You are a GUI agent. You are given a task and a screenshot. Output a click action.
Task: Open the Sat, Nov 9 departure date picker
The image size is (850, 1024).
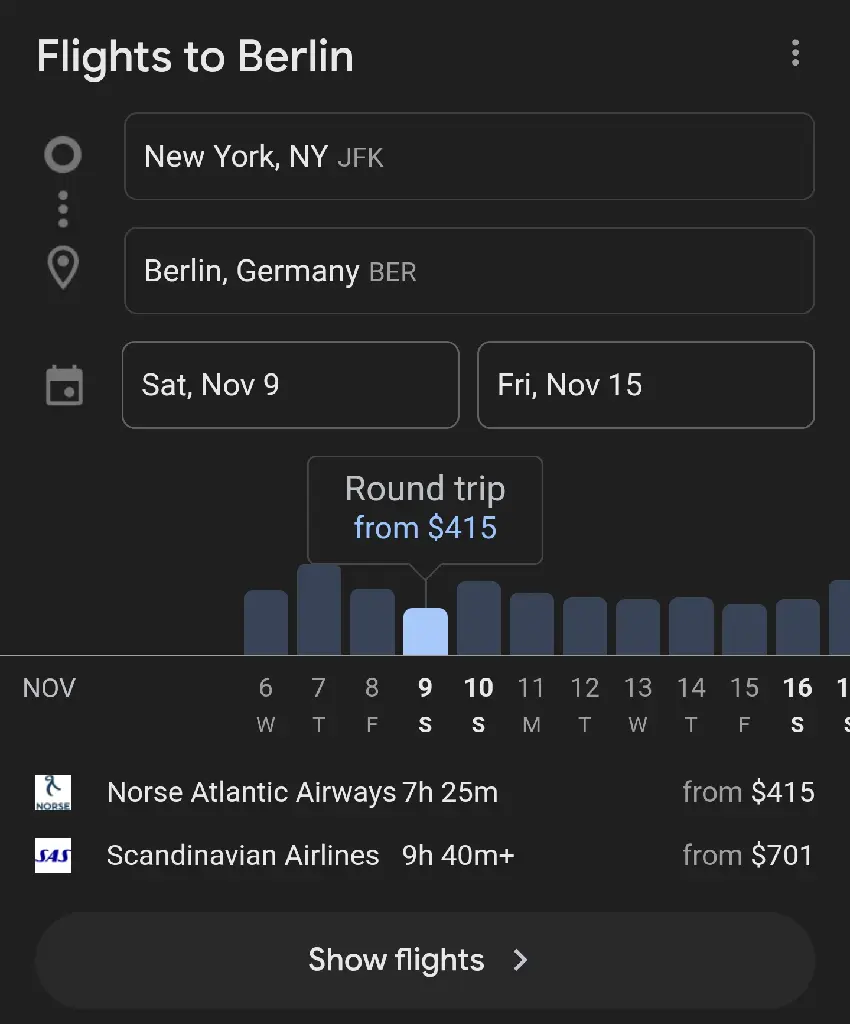click(x=291, y=385)
